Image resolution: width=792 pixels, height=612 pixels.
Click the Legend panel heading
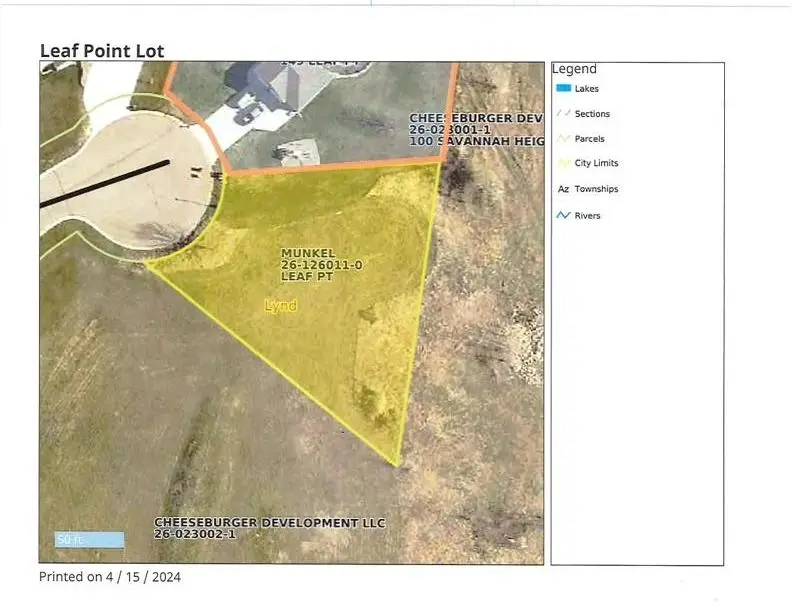(x=574, y=69)
